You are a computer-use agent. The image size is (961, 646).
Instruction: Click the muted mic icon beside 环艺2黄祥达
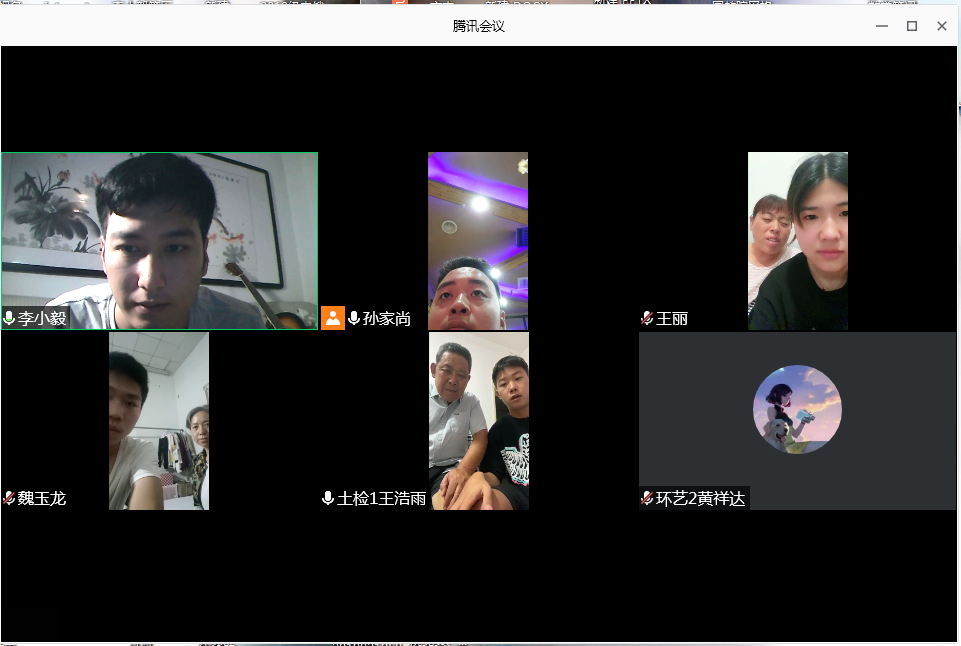647,498
